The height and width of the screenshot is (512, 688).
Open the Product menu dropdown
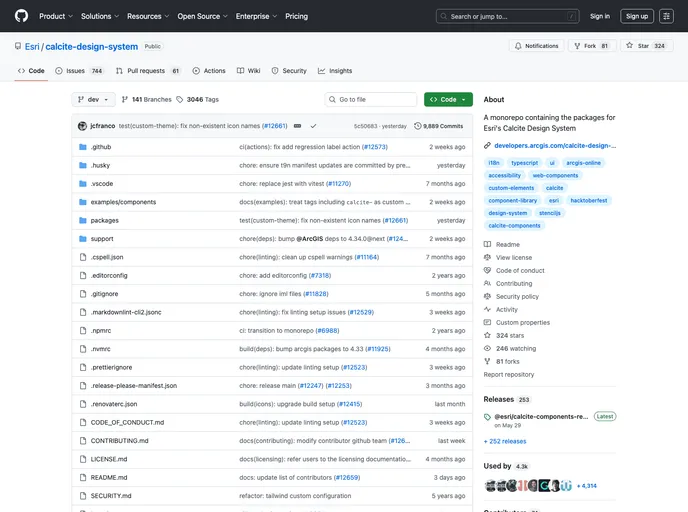[x=56, y=16]
